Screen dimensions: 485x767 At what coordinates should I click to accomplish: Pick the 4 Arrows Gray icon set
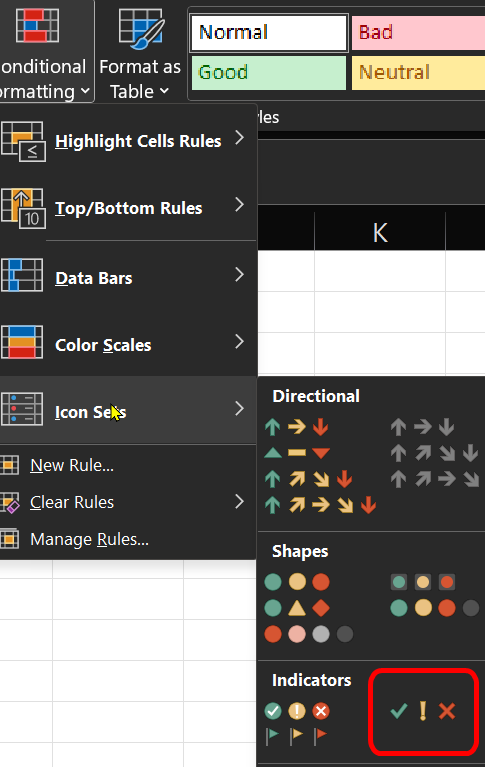(435, 453)
